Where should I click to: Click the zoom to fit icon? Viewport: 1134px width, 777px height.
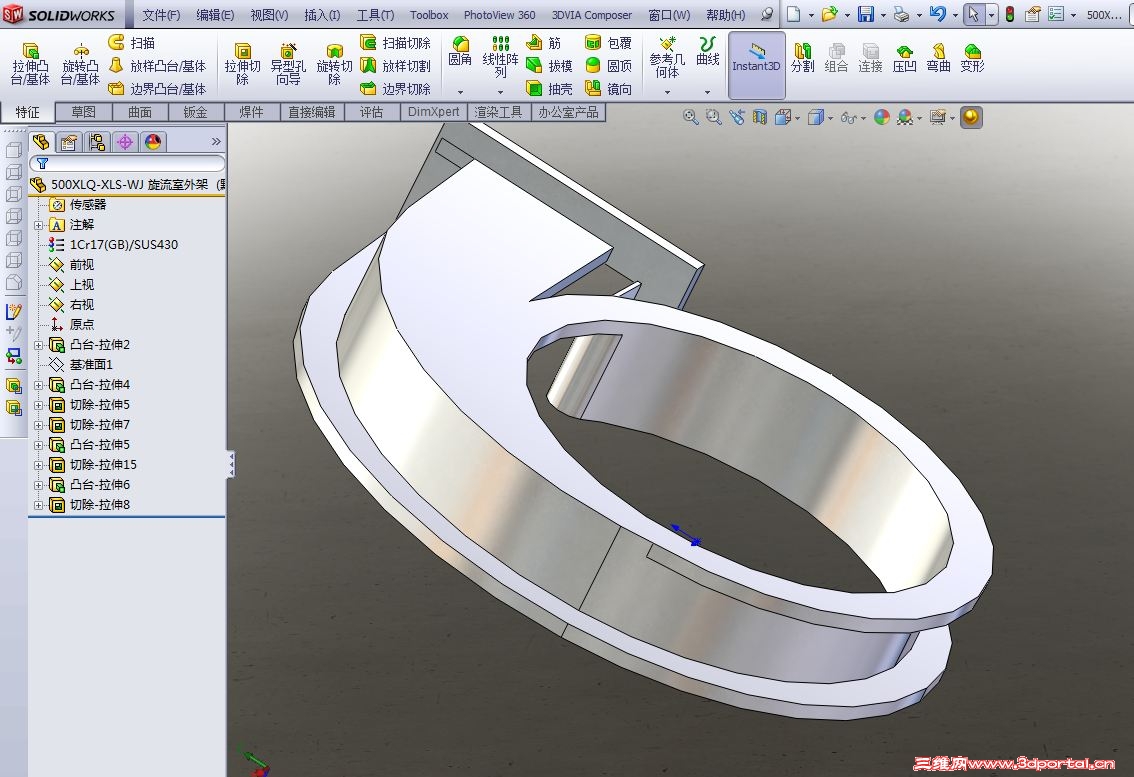(x=691, y=117)
